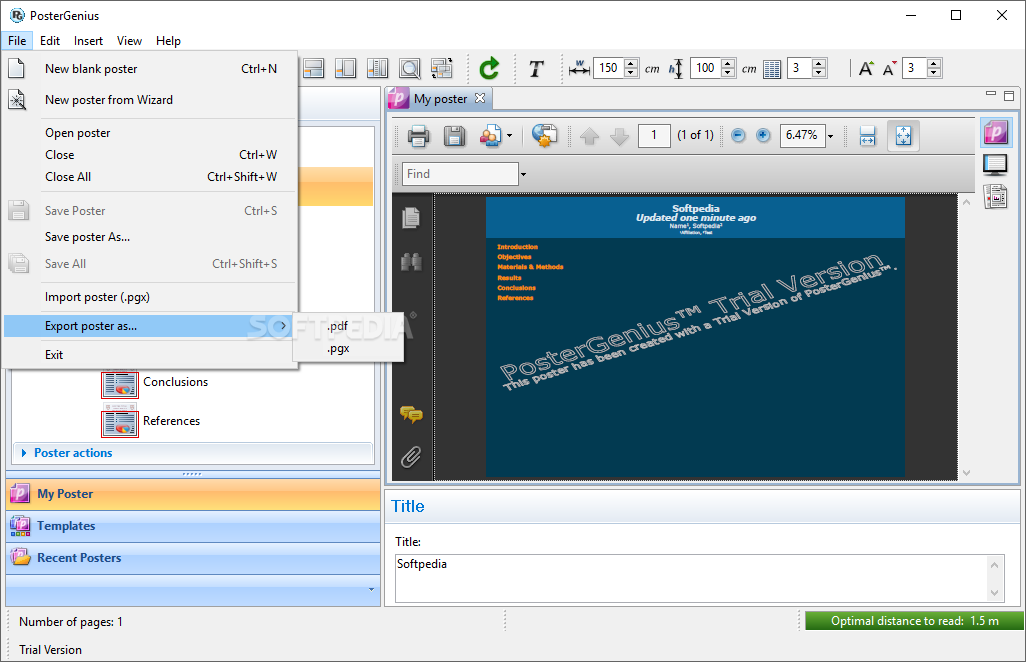Open the Recent Posters pane
The width and height of the screenshot is (1026, 662).
(193, 558)
